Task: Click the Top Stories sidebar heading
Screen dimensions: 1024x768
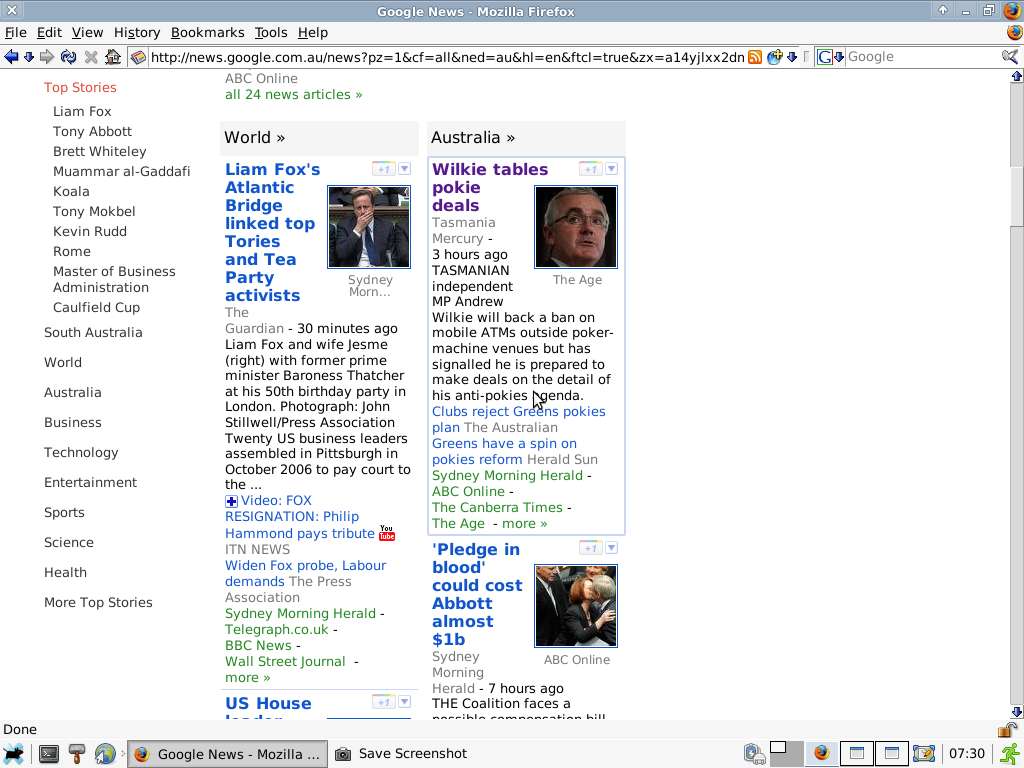Action: point(80,88)
